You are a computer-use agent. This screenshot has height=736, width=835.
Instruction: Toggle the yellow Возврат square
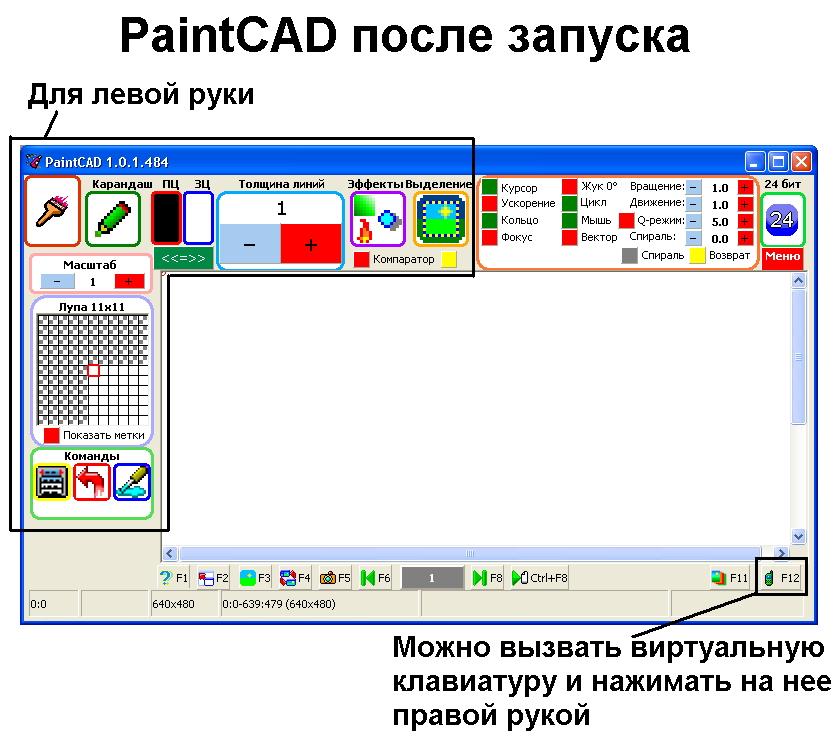697,256
